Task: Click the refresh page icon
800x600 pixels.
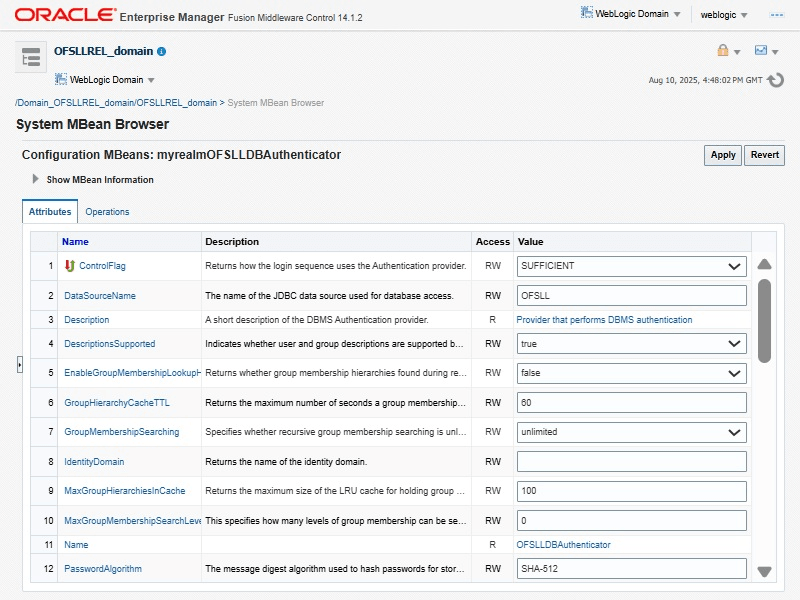Action: pyautogui.click(x=776, y=80)
